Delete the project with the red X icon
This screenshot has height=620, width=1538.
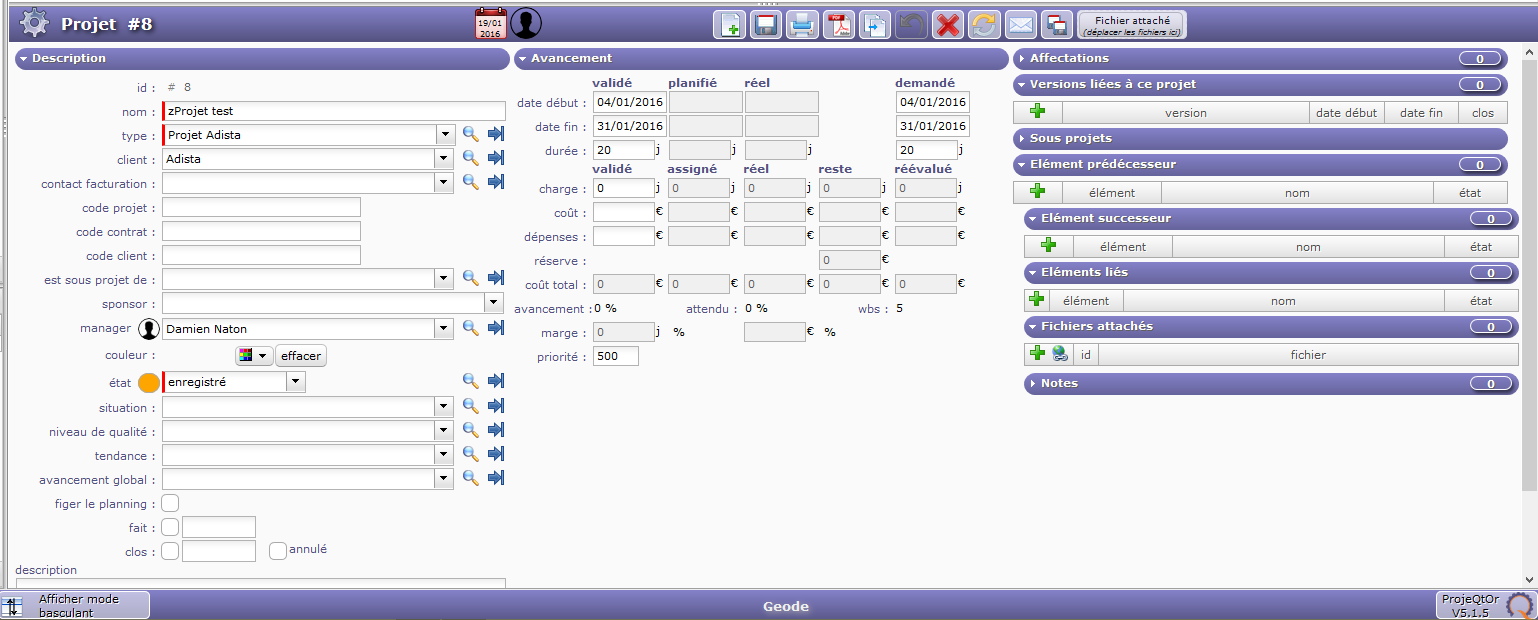[947, 24]
